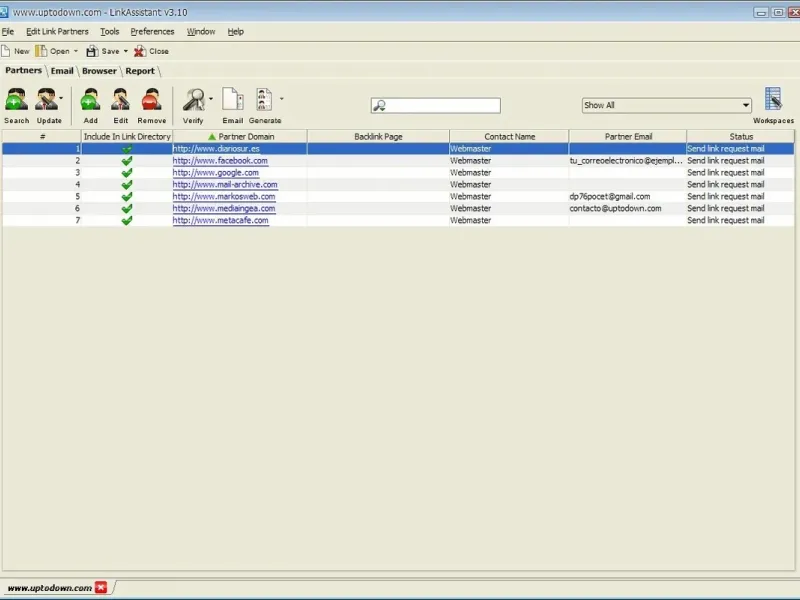Switch to the Browser tab
Screen dimensions: 800x600
(99, 71)
